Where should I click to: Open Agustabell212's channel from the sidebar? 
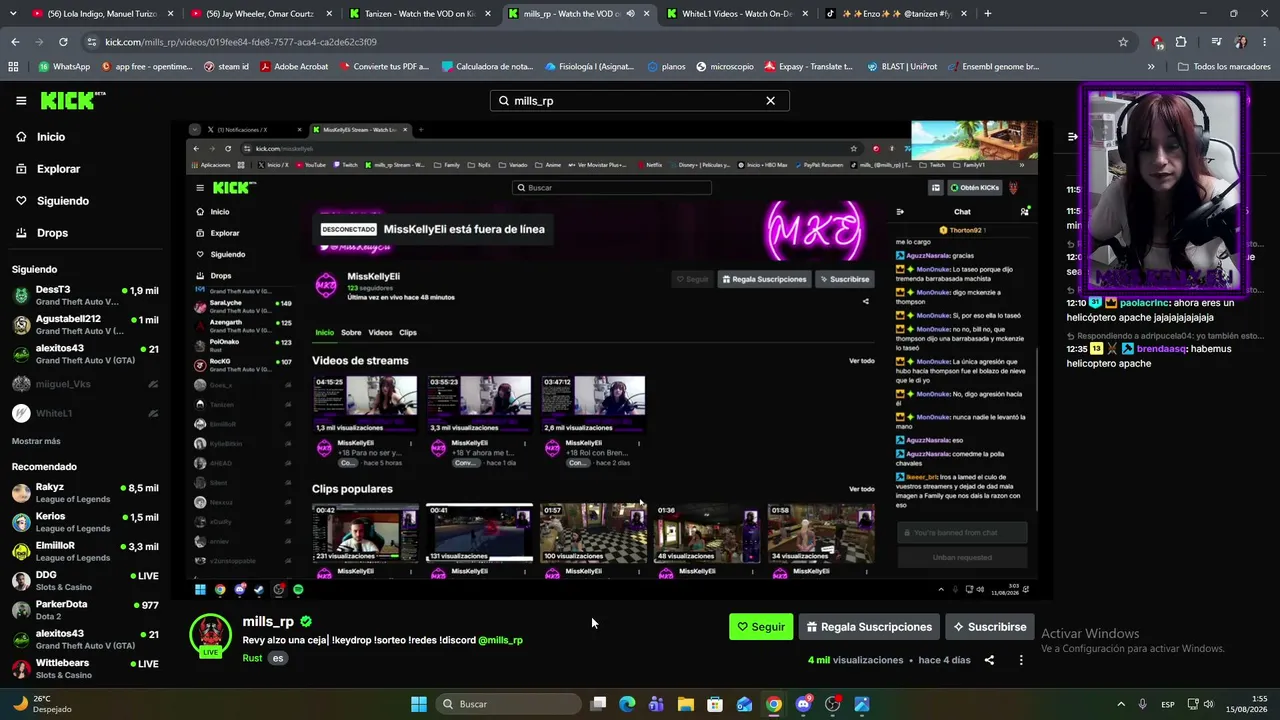point(85,325)
